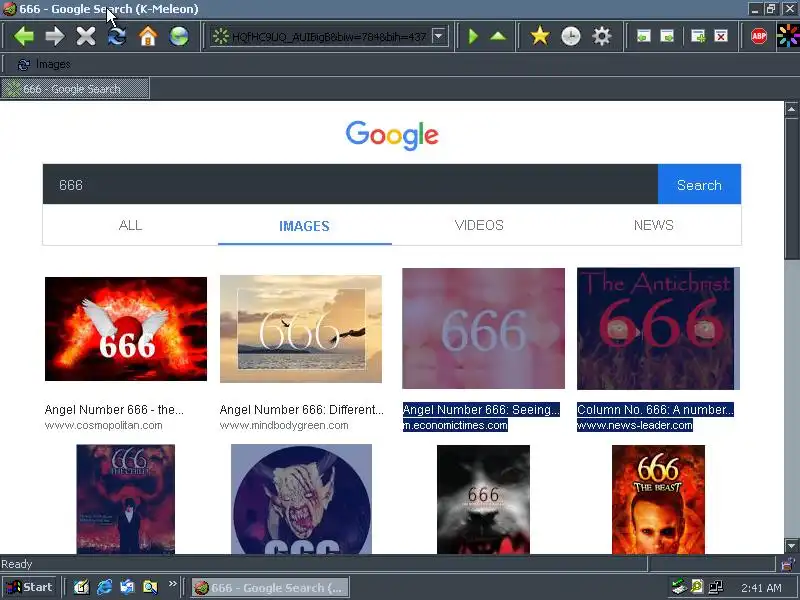Switch to the ALL results tab
The image size is (800, 600).
pyautogui.click(x=130, y=225)
